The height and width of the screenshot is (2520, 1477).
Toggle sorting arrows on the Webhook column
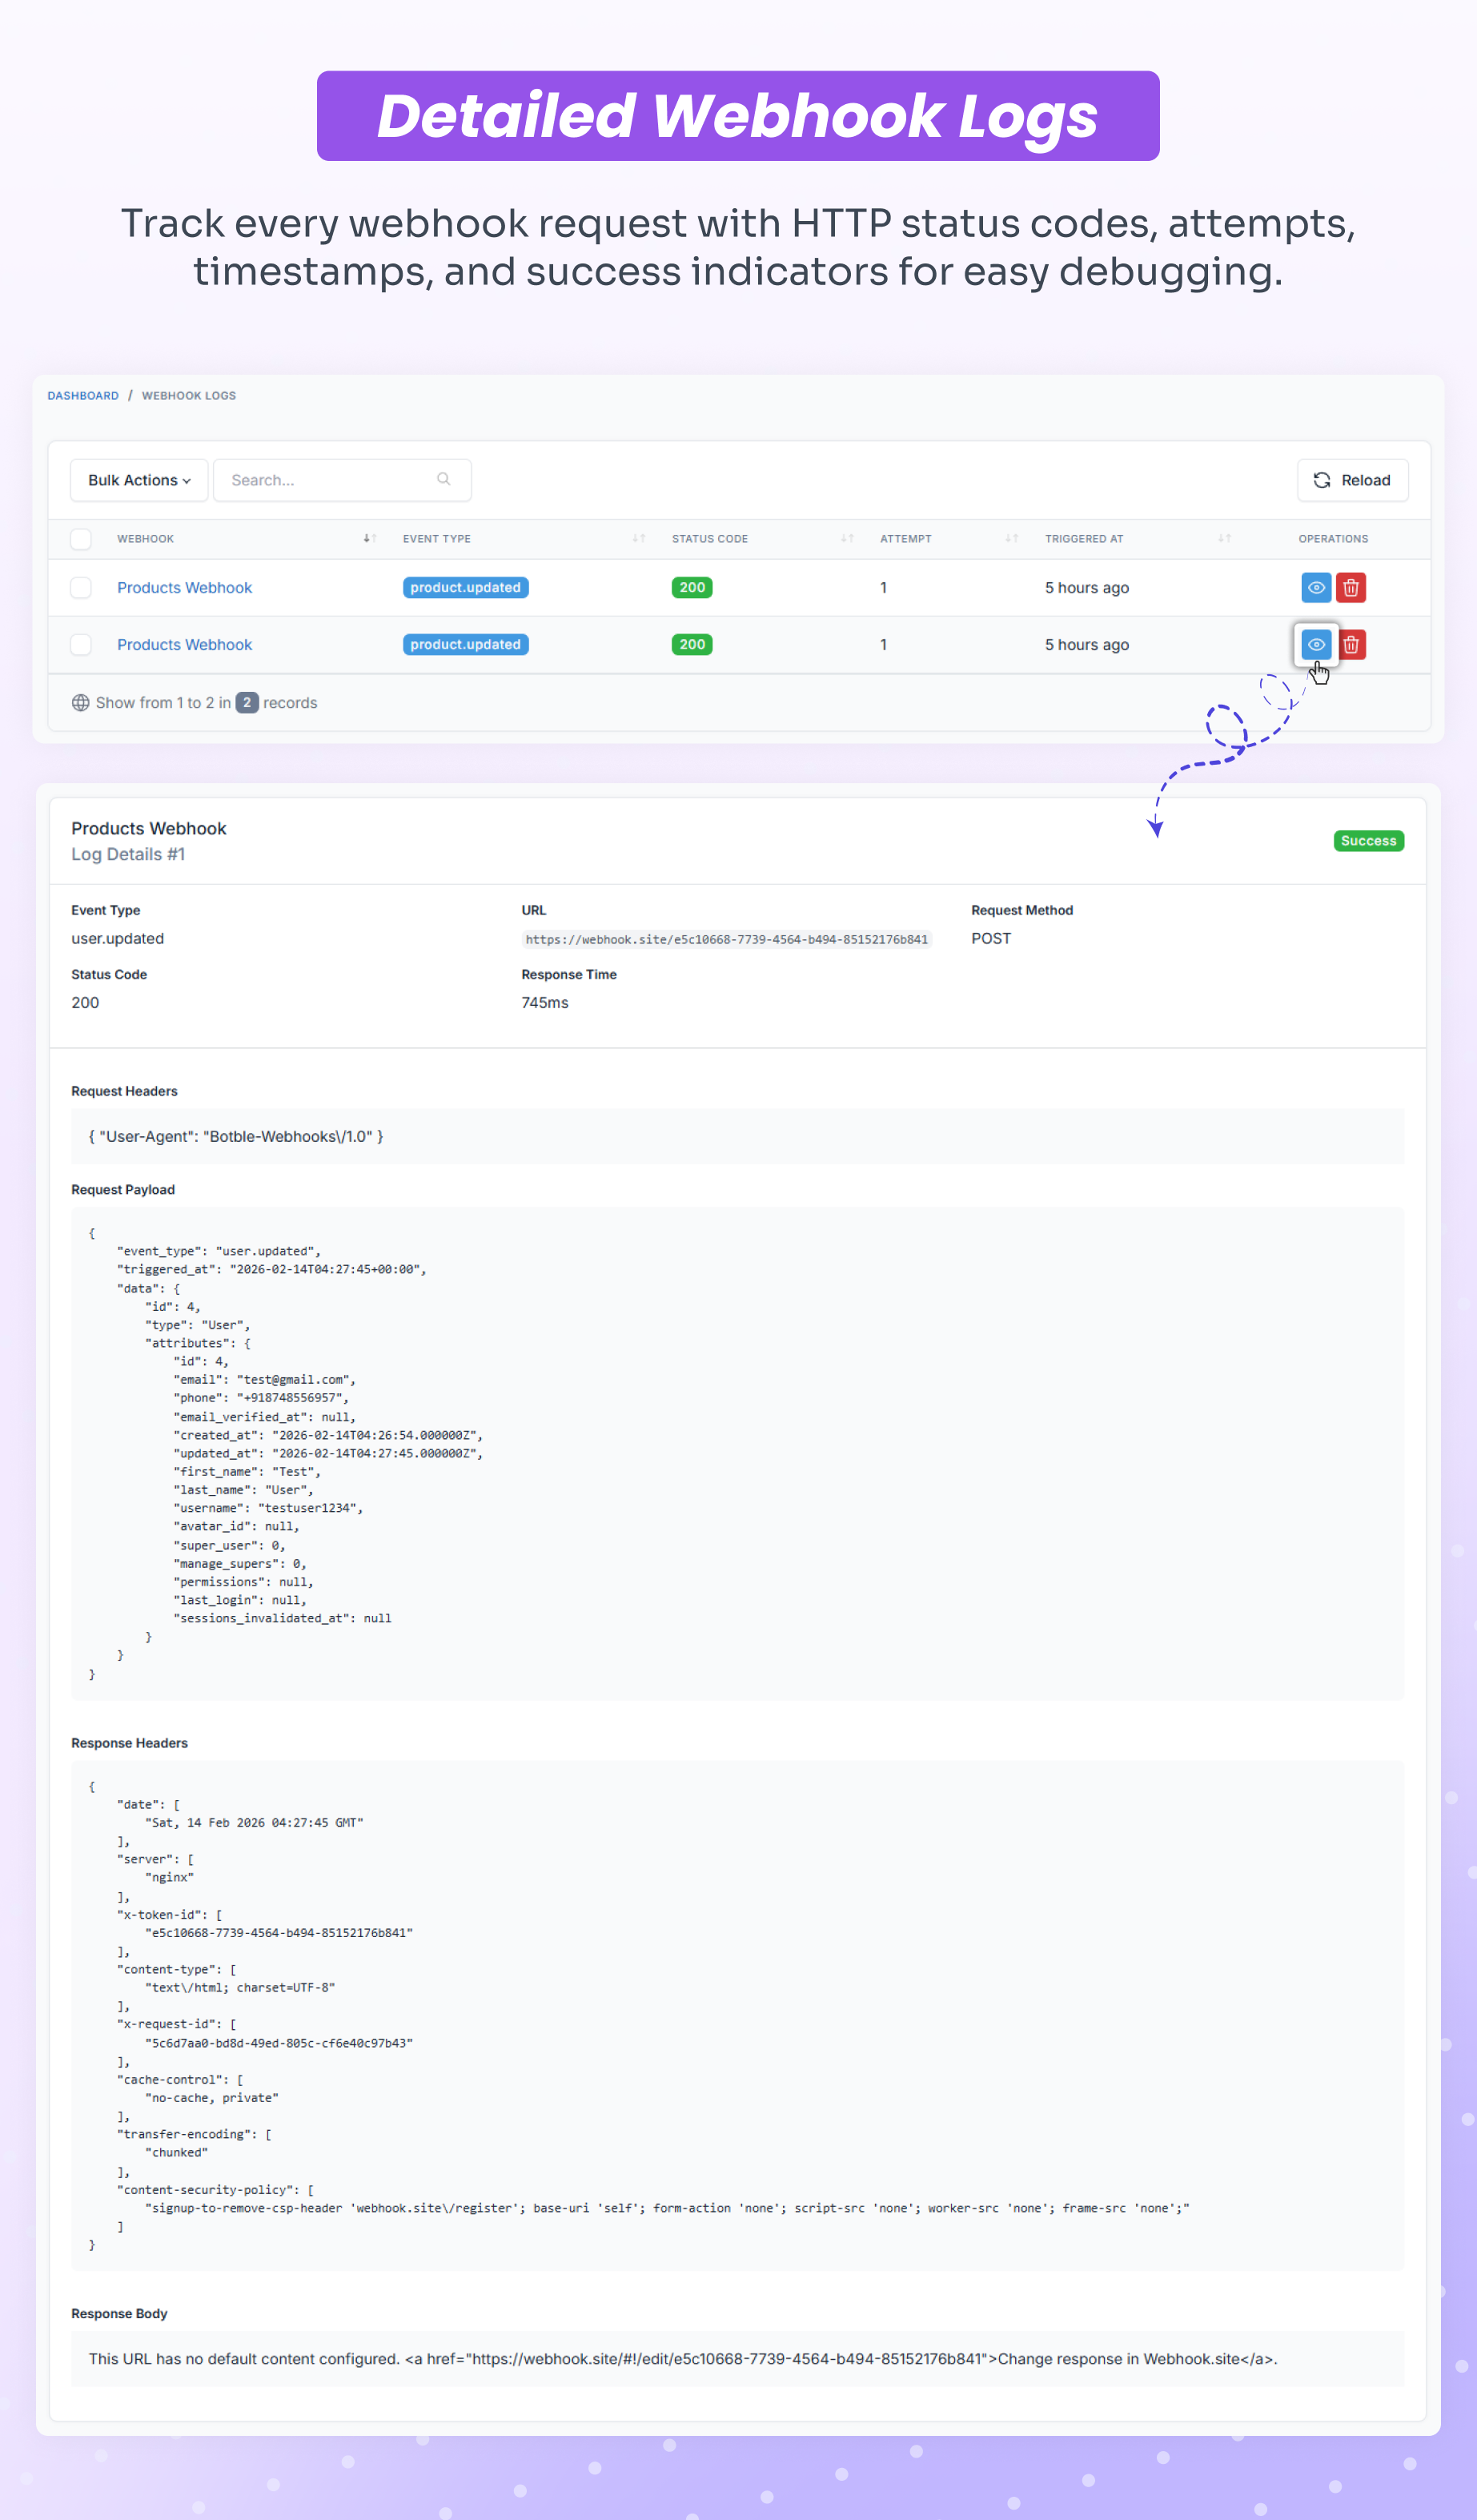coord(370,539)
